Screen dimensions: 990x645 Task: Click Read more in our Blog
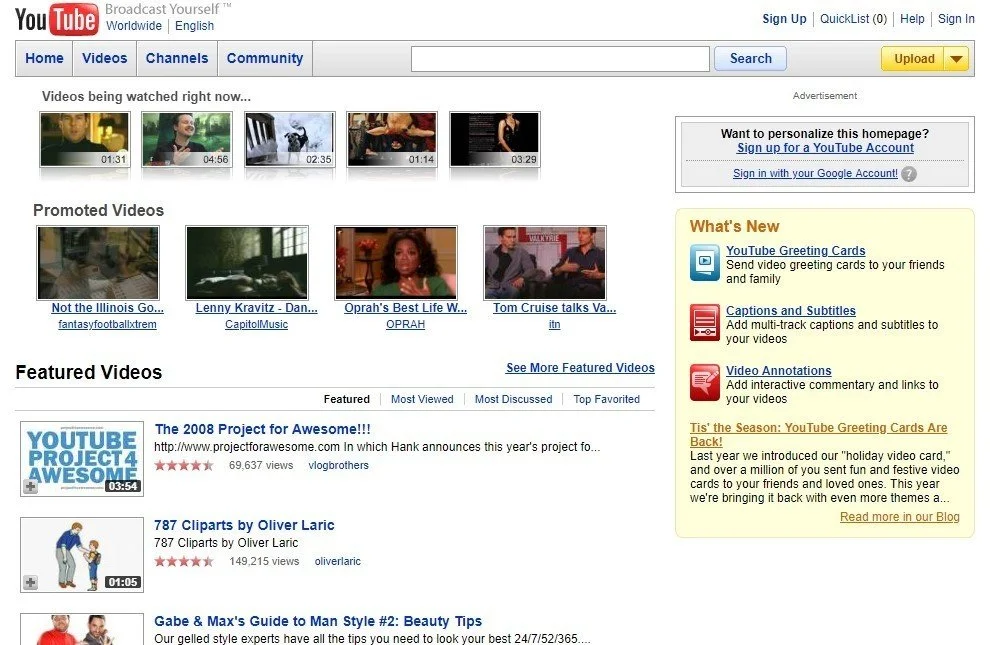pos(900,517)
